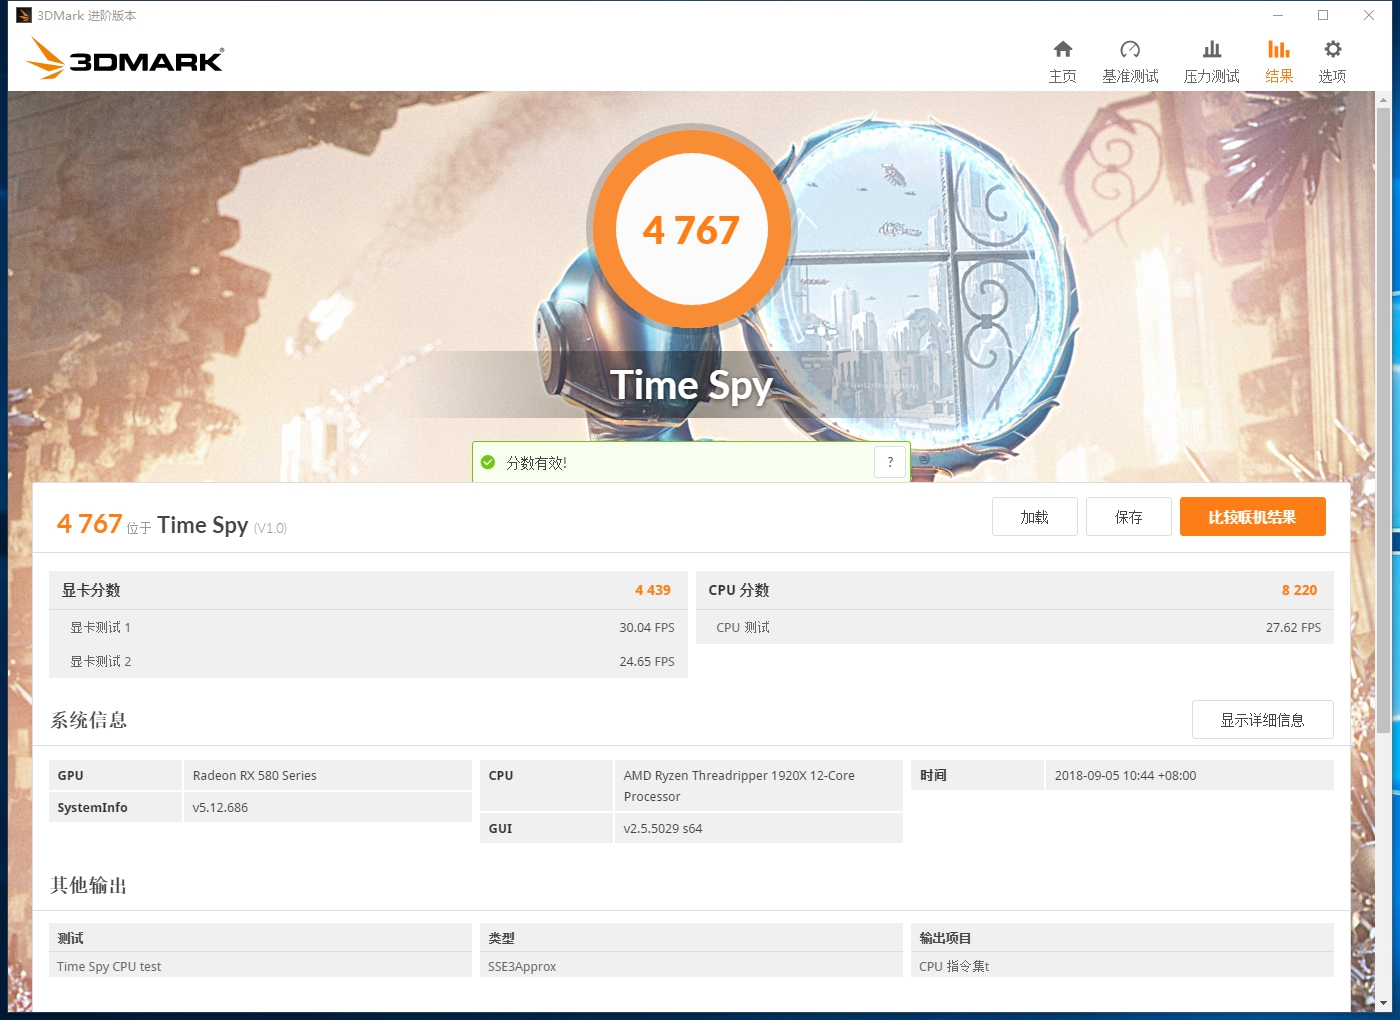This screenshot has width=1400, height=1020.
Task: Select the Radeon RX 580 Series GPU entry
Action: coord(253,775)
